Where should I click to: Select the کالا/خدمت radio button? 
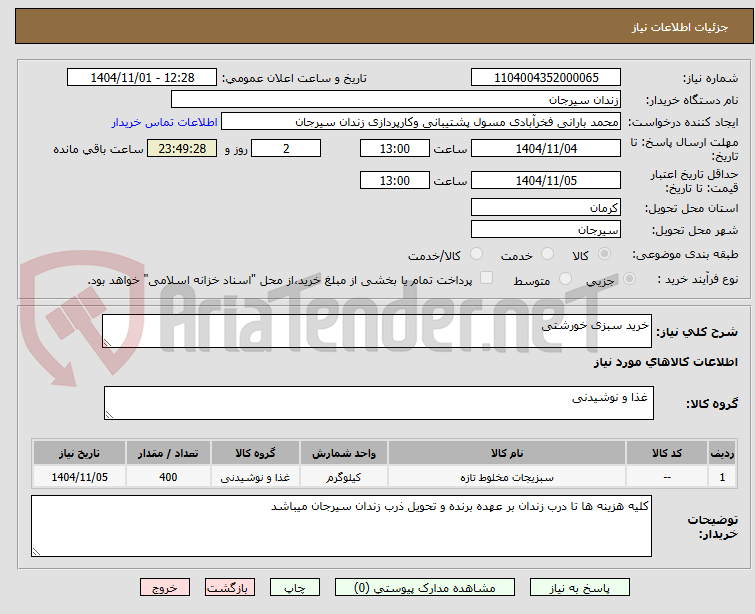pyautogui.click(x=476, y=254)
